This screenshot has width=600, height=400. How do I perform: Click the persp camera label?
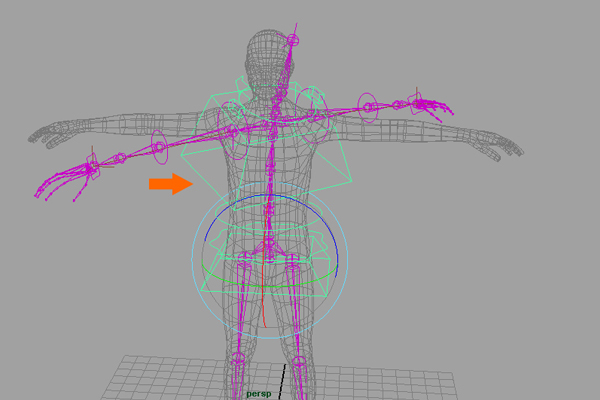click(259, 393)
